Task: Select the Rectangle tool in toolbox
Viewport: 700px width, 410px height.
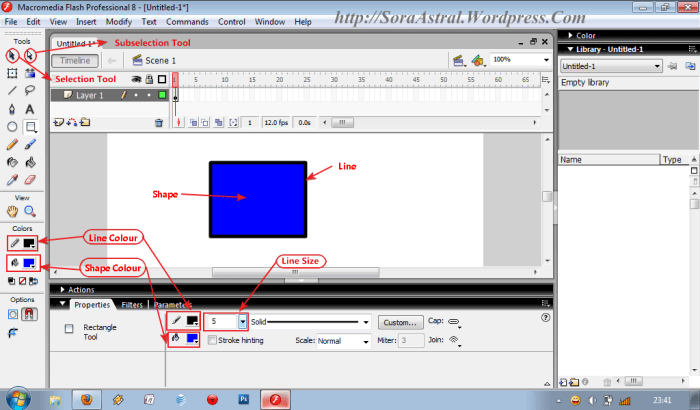Action: tap(30, 127)
